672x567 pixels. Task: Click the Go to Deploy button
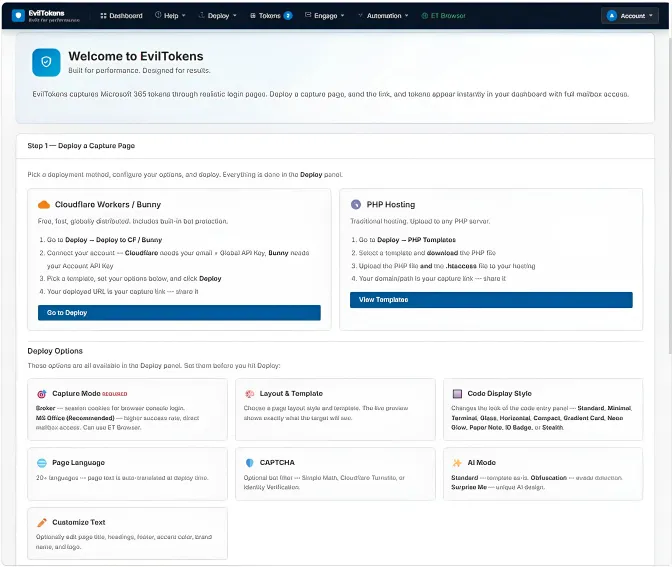click(x=179, y=313)
